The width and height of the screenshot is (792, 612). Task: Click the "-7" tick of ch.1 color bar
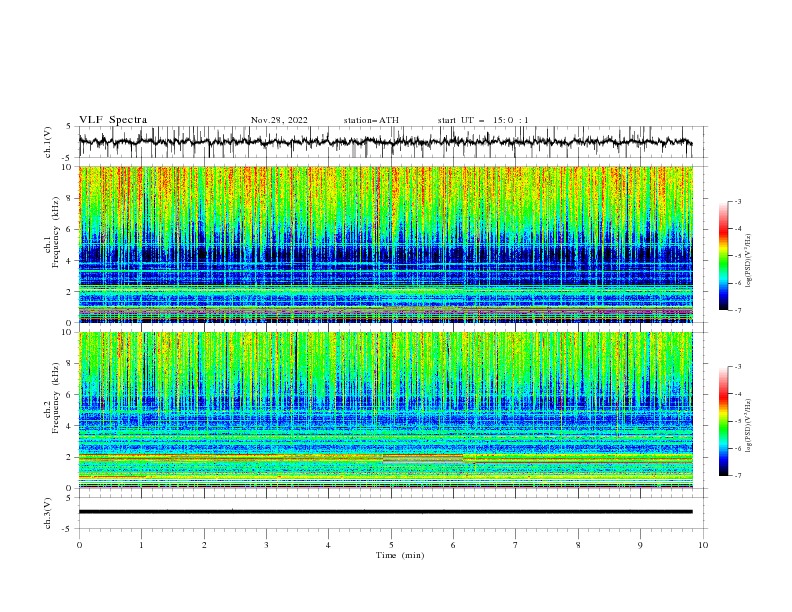click(737, 311)
